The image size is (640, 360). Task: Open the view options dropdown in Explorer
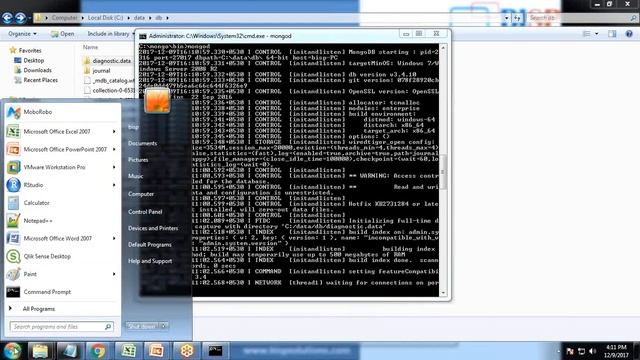pos(597,34)
